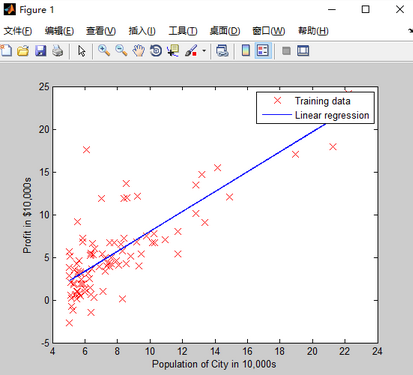Insert a colorbar with the Colorbar icon
The width and height of the screenshot is (413, 375).
pyautogui.click(x=246, y=51)
